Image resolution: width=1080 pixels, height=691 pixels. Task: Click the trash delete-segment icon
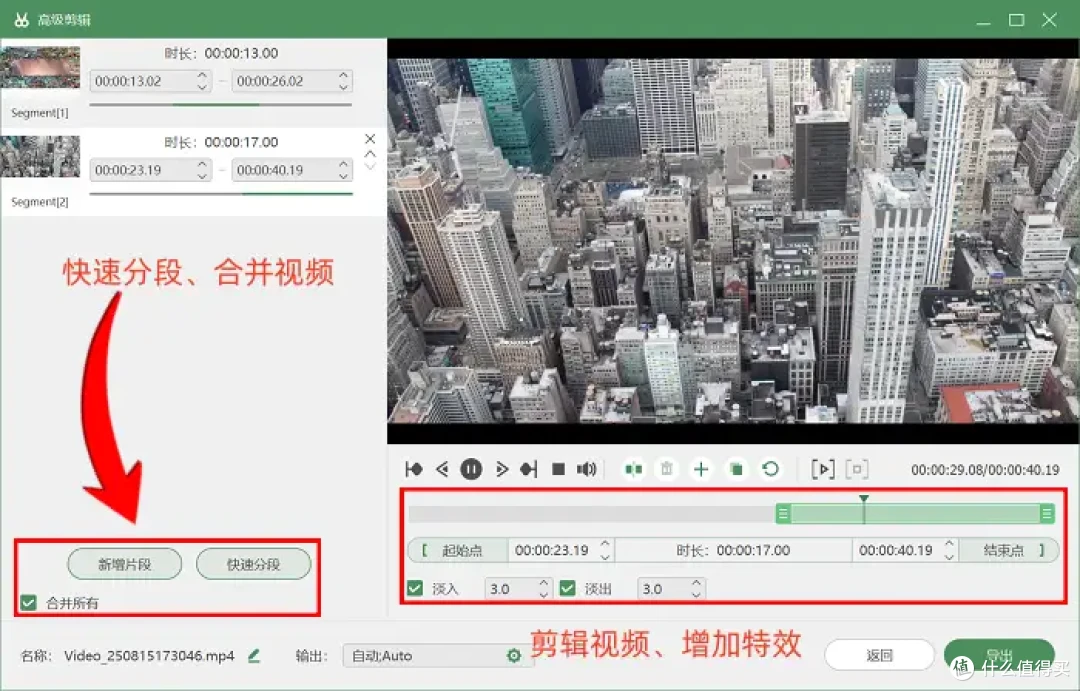pos(667,469)
